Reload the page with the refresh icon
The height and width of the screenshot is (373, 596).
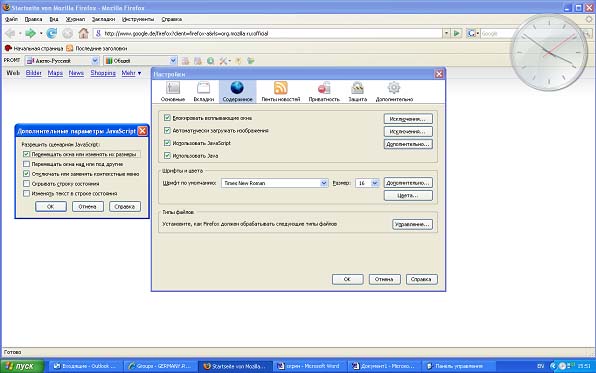[51, 33]
